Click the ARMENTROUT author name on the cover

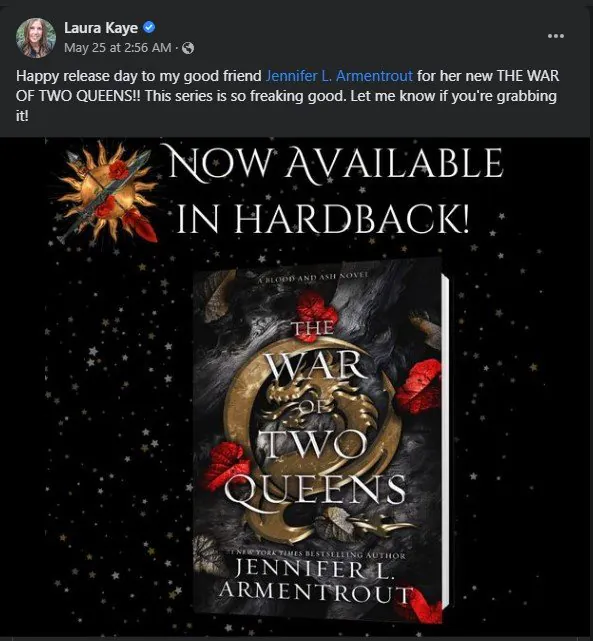point(316,593)
